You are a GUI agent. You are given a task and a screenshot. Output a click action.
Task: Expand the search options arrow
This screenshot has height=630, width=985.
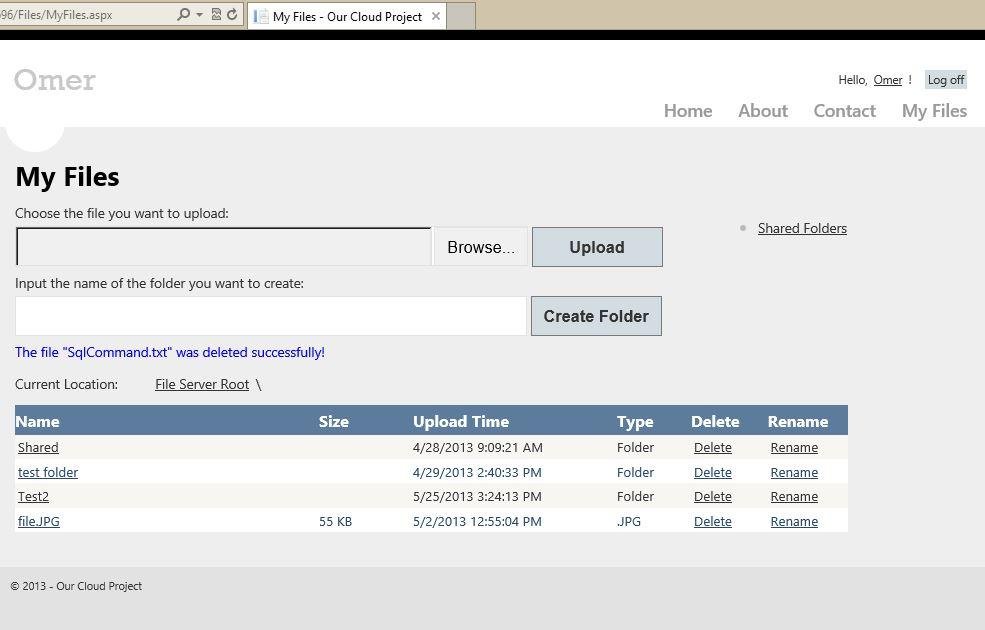point(199,14)
